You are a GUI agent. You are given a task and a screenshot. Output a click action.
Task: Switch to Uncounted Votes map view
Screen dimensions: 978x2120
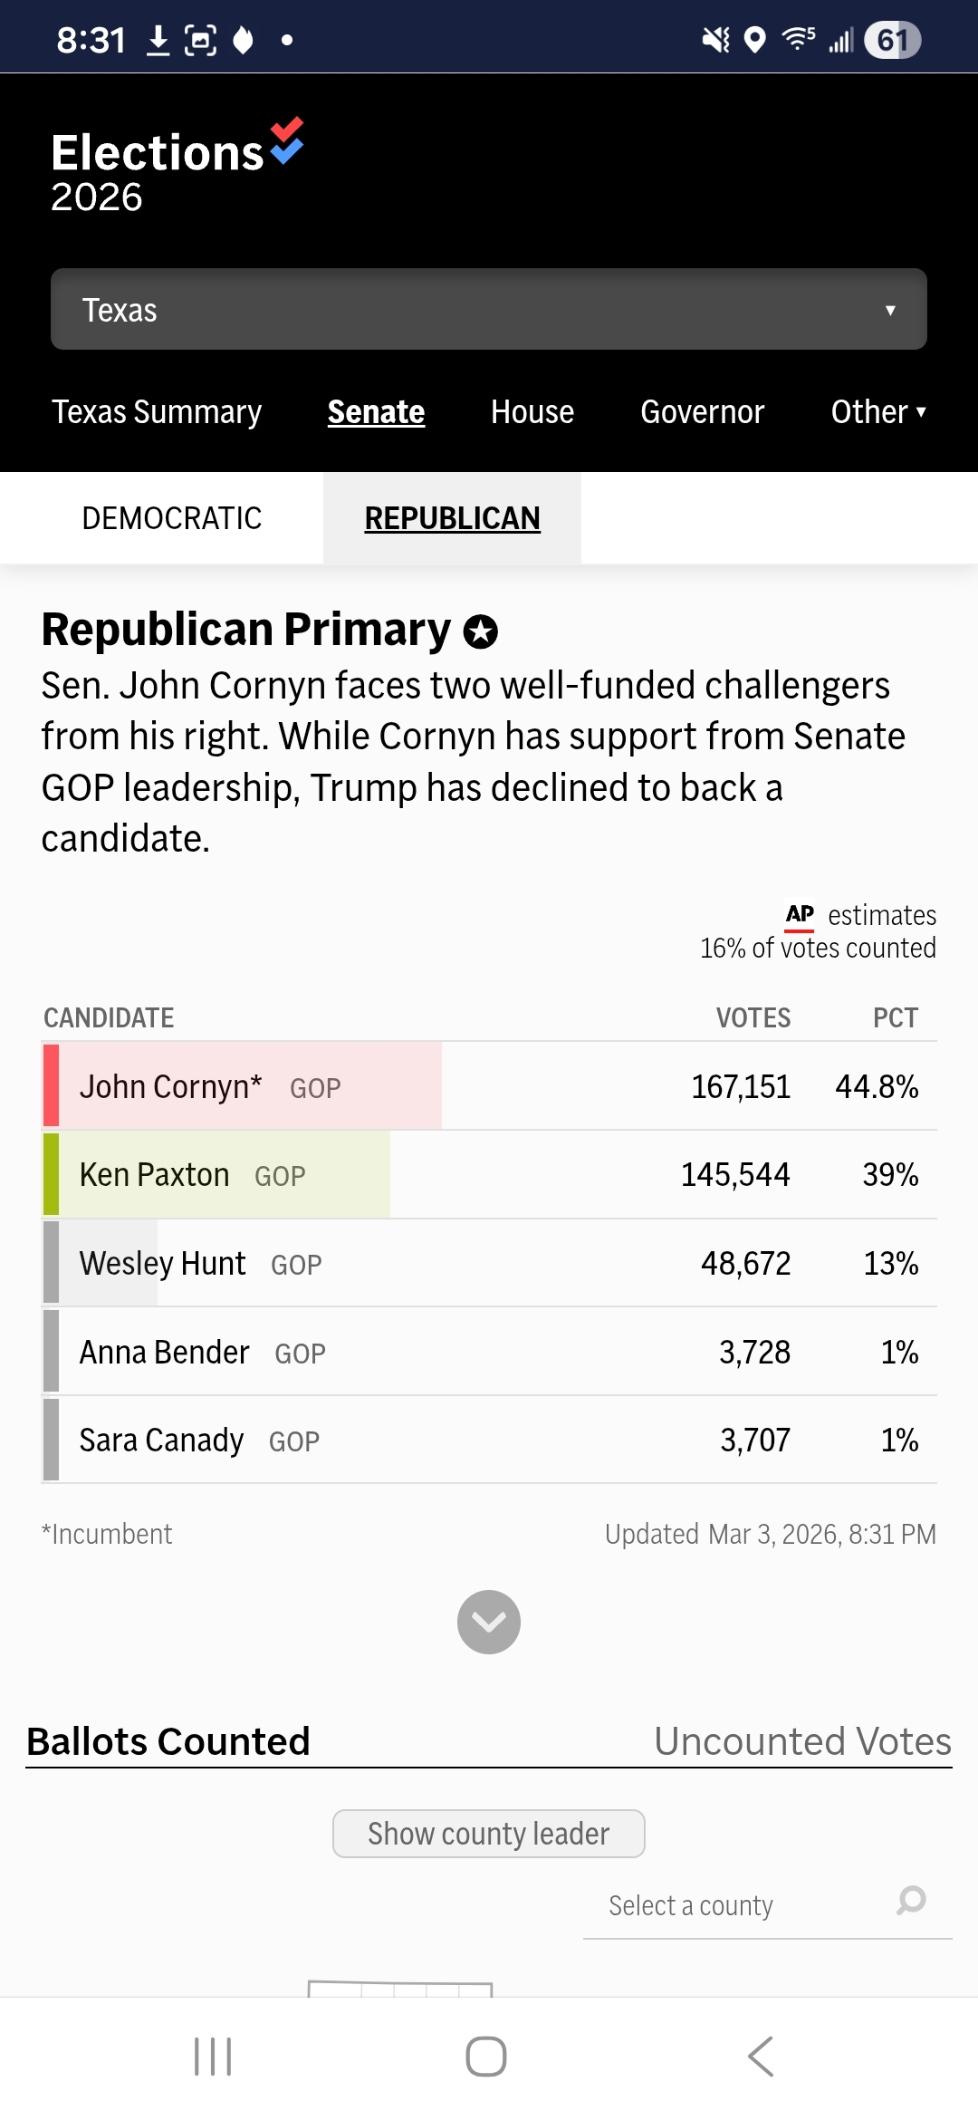point(802,1742)
